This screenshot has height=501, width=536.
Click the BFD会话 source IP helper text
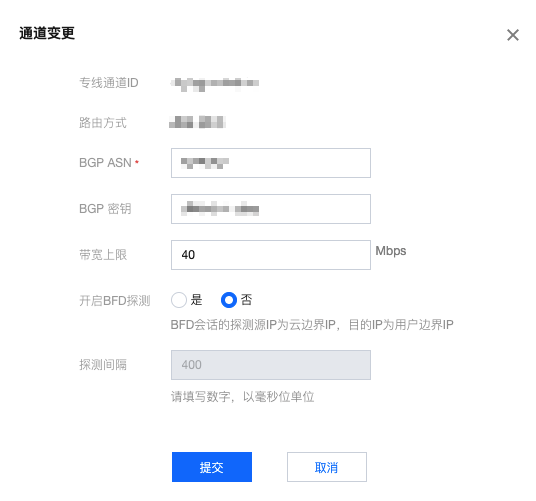click(312, 325)
